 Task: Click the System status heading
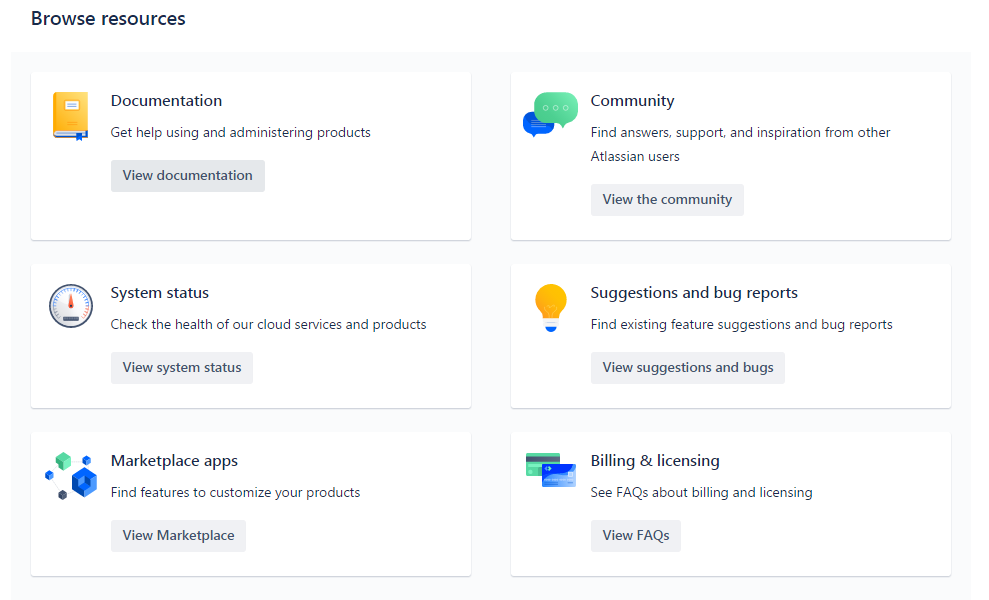[160, 293]
